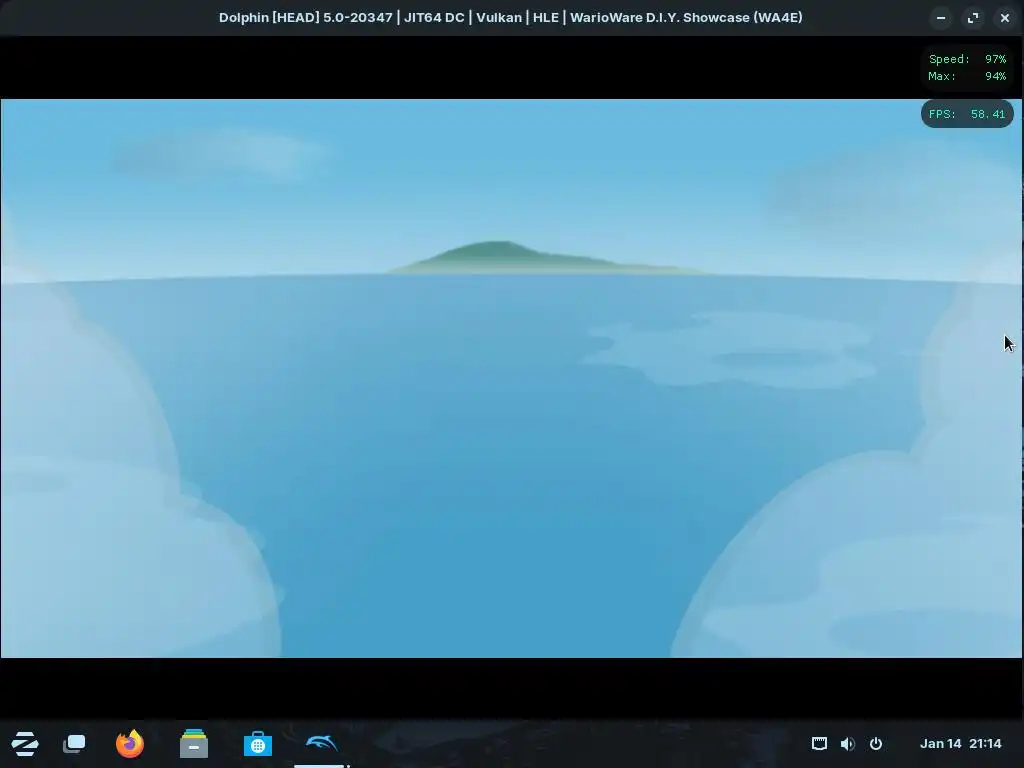The width and height of the screenshot is (1024, 768).
Task: Click the workspace overview taskbar icon
Action: 74,744
